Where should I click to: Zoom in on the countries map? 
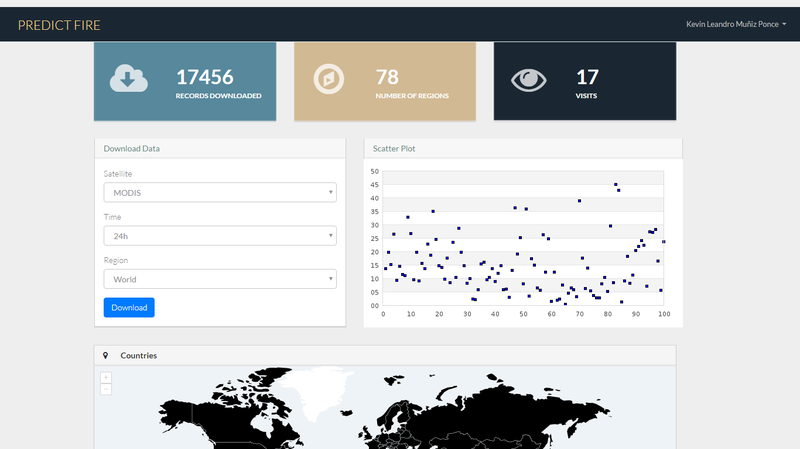[106, 378]
